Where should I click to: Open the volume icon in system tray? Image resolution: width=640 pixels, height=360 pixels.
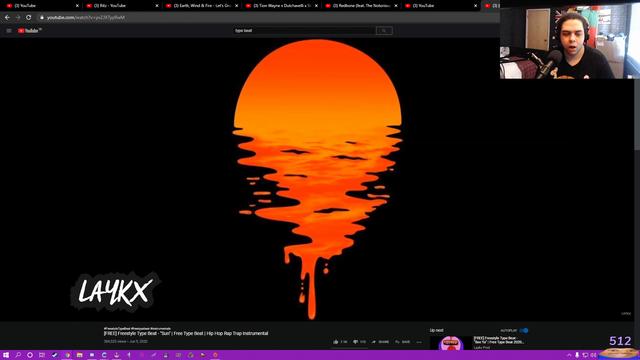(x=593, y=355)
